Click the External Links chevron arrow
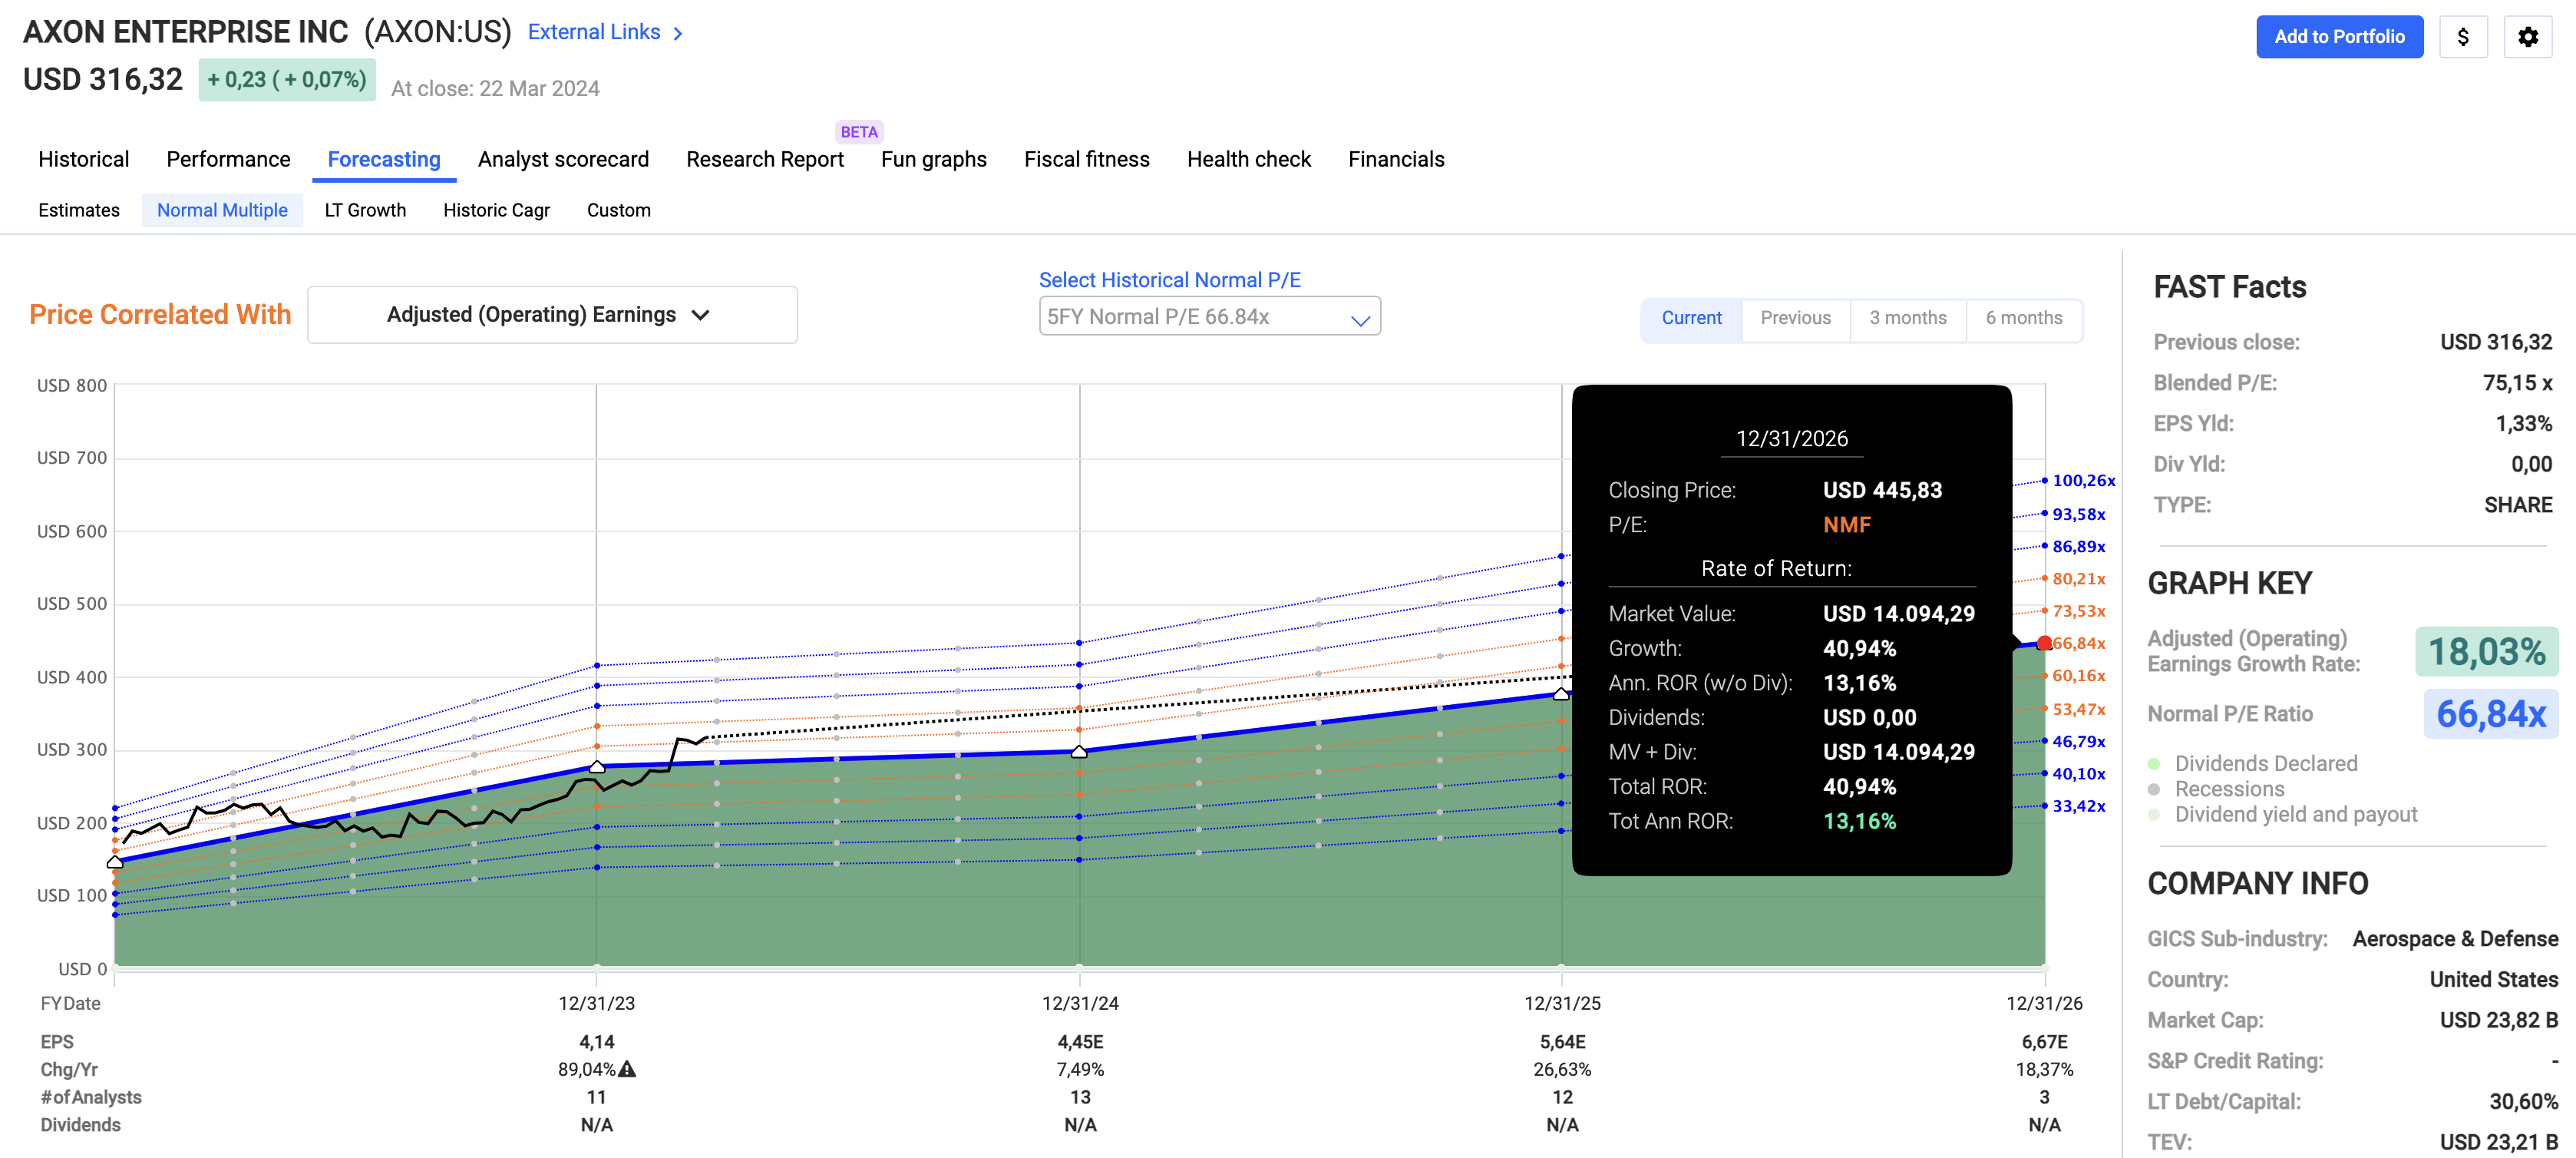Image resolution: width=2576 pixels, height=1158 pixels. [678, 33]
